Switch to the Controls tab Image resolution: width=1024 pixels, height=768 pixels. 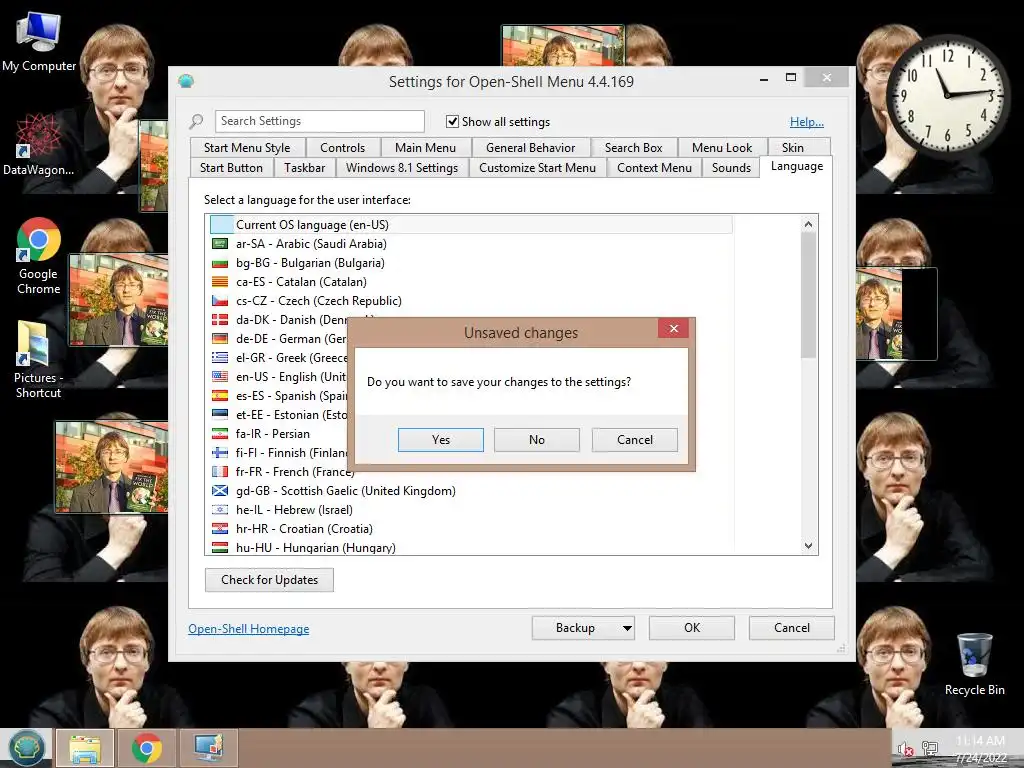(343, 148)
